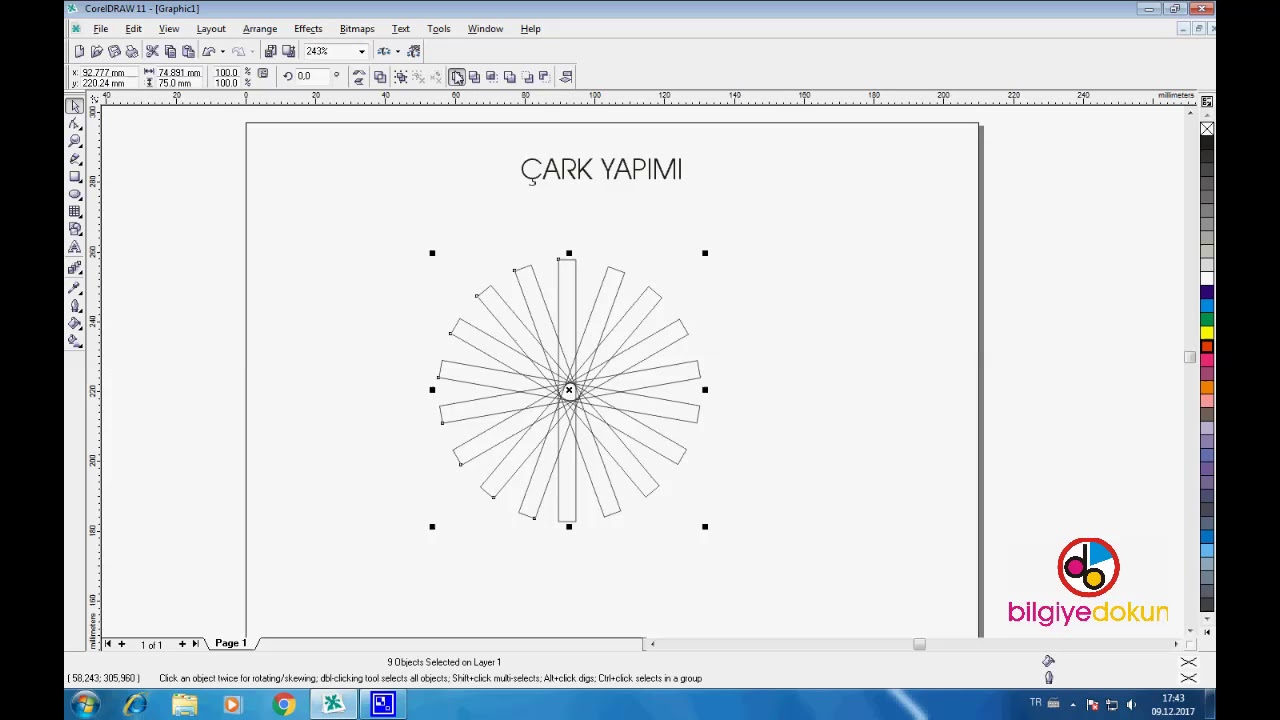Expand the Undo history dropdown arrow
Image resolution: width=1280 pixels, height=720 pixels.
[222, 51]
